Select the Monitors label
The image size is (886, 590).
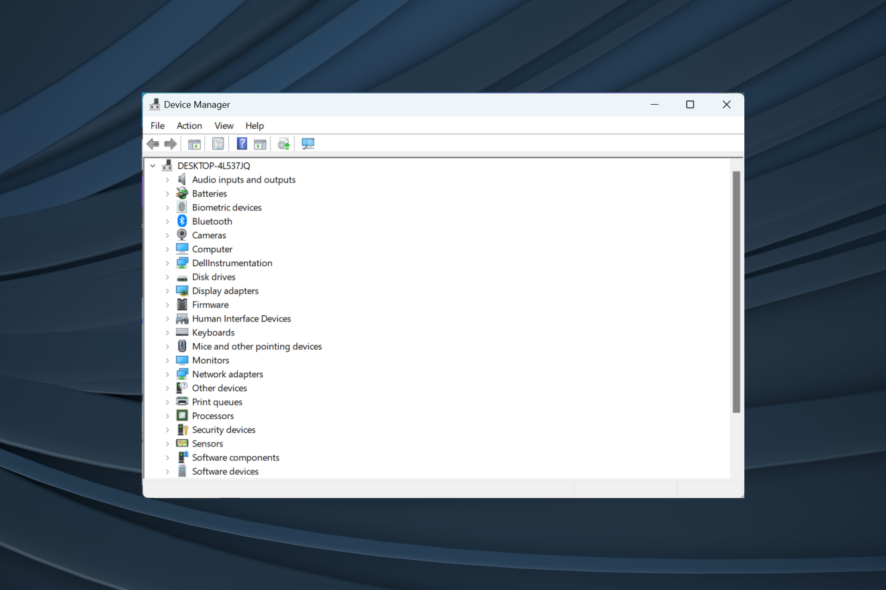pos(211,360)
